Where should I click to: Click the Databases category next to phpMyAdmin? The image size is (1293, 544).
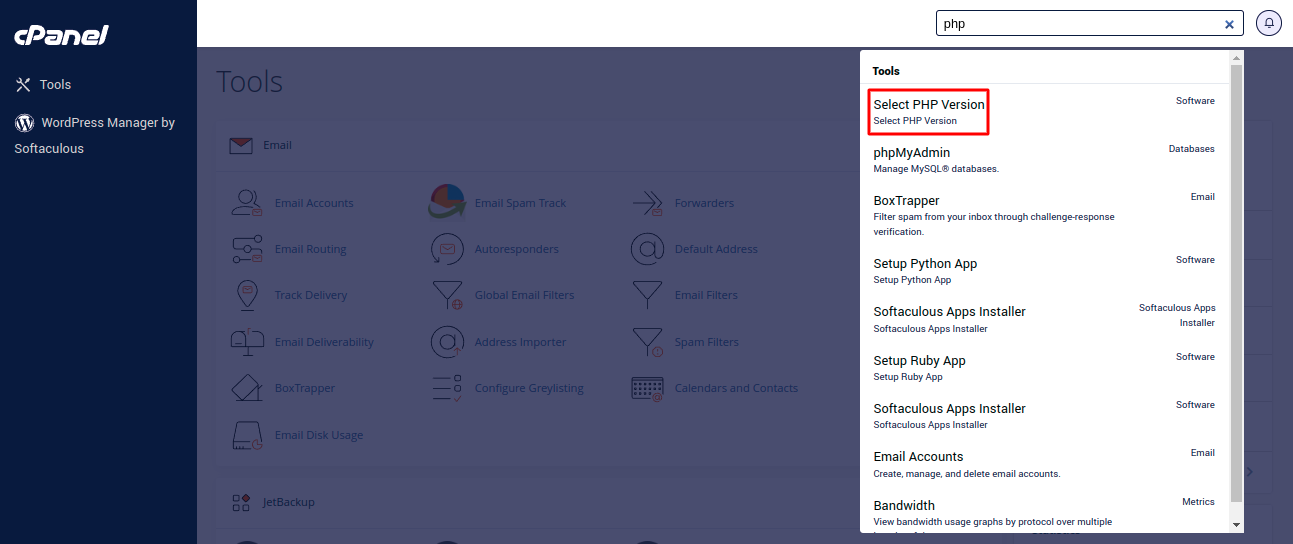(x=1192, y=149)
